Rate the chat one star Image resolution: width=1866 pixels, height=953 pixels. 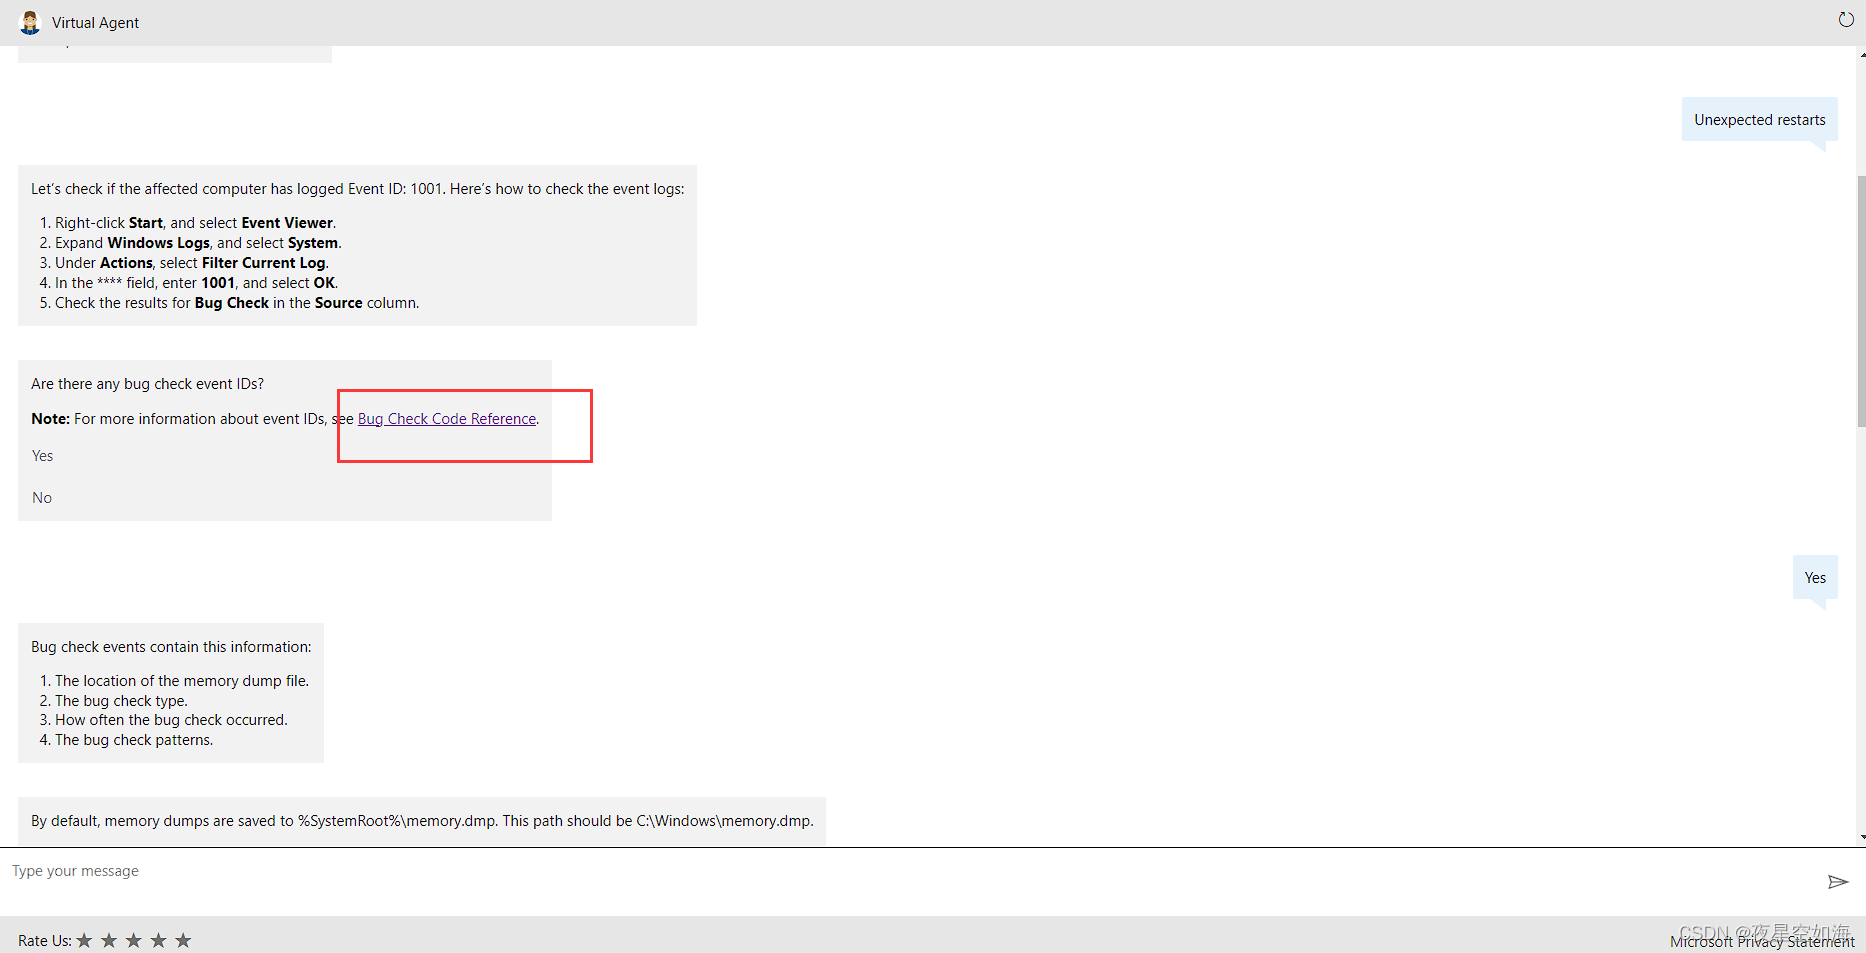pyautogui.click(x=84, y=940)
